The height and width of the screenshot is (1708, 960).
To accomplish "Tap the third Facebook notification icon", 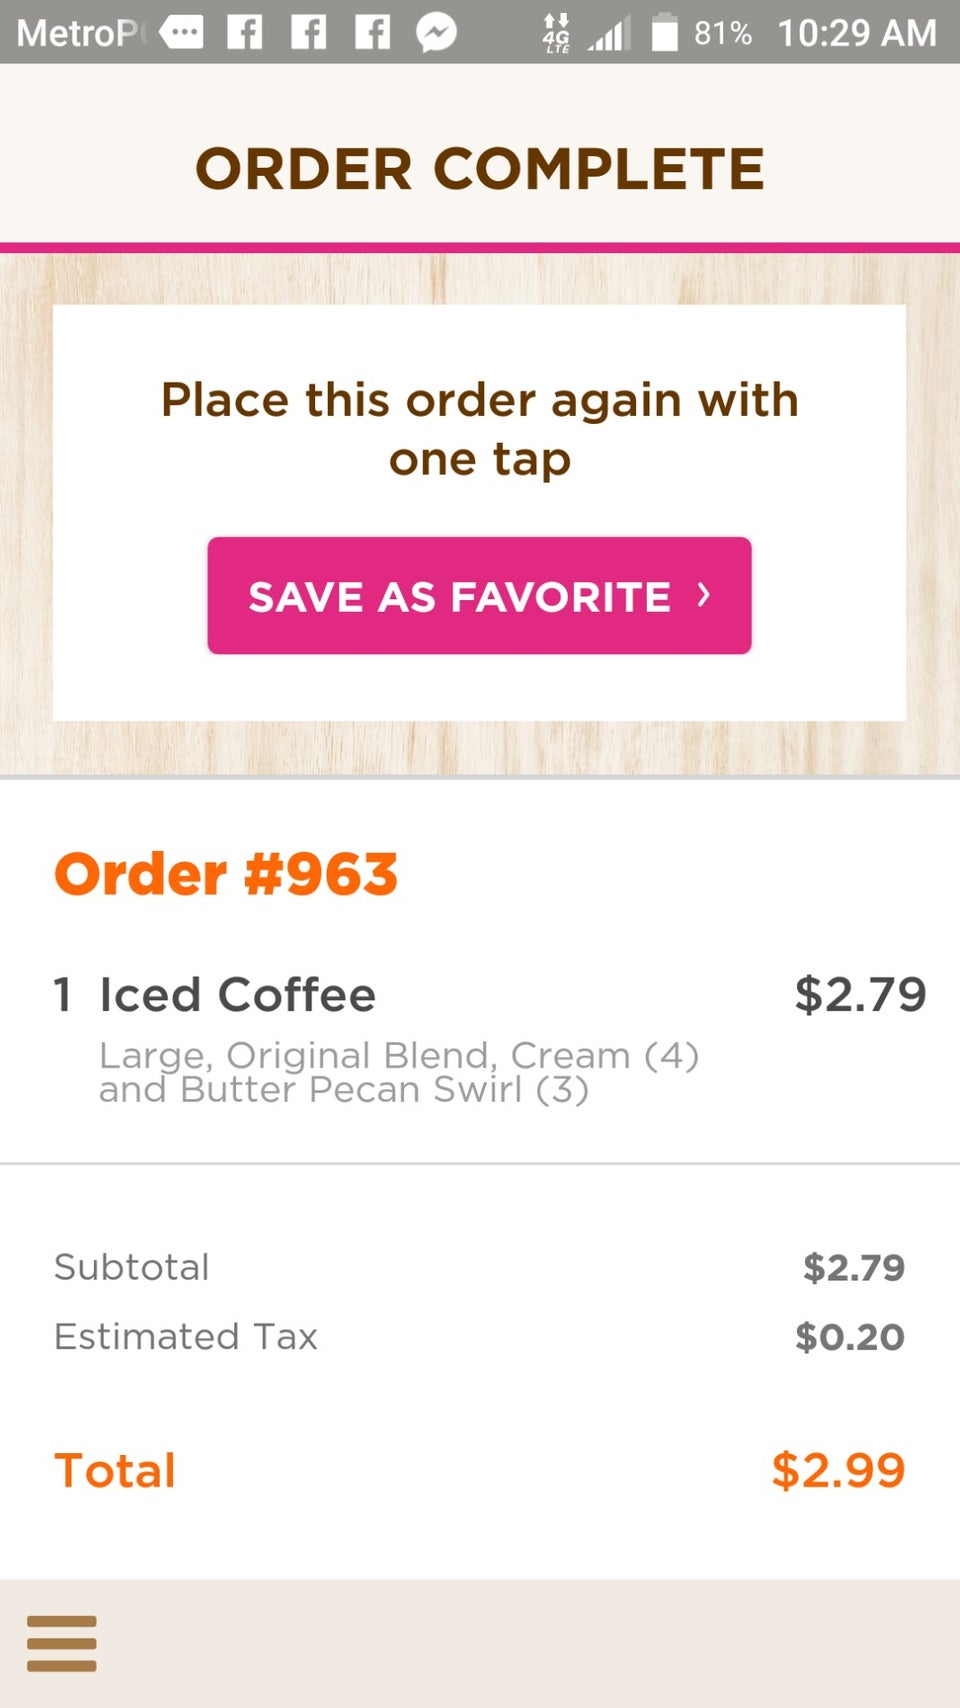I will (x=372, y=31).
